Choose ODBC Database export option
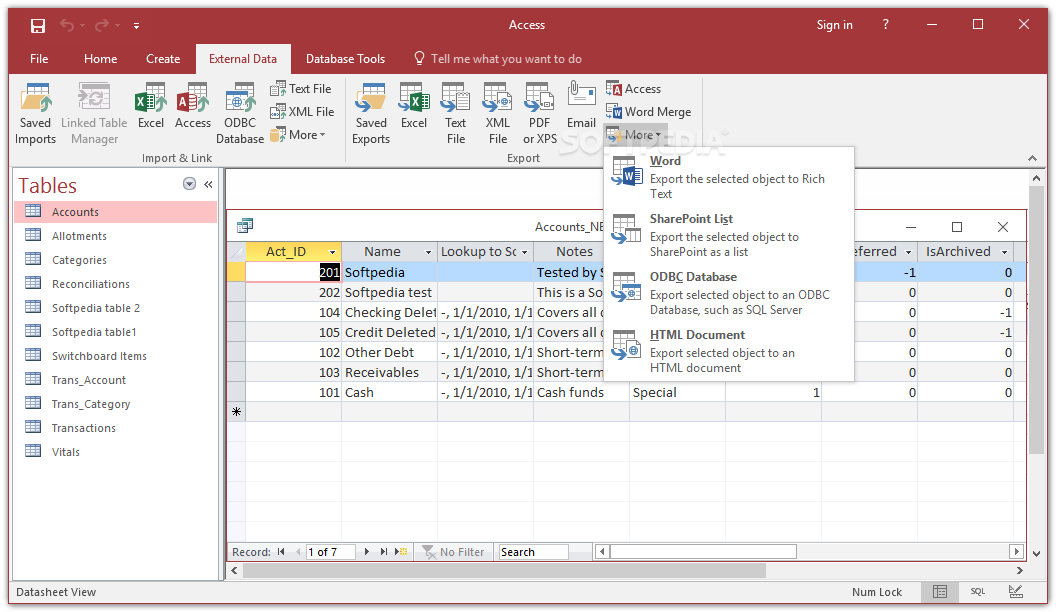Image resolution: width=1056 pixels, height=612 pixels. coord(729,293)
